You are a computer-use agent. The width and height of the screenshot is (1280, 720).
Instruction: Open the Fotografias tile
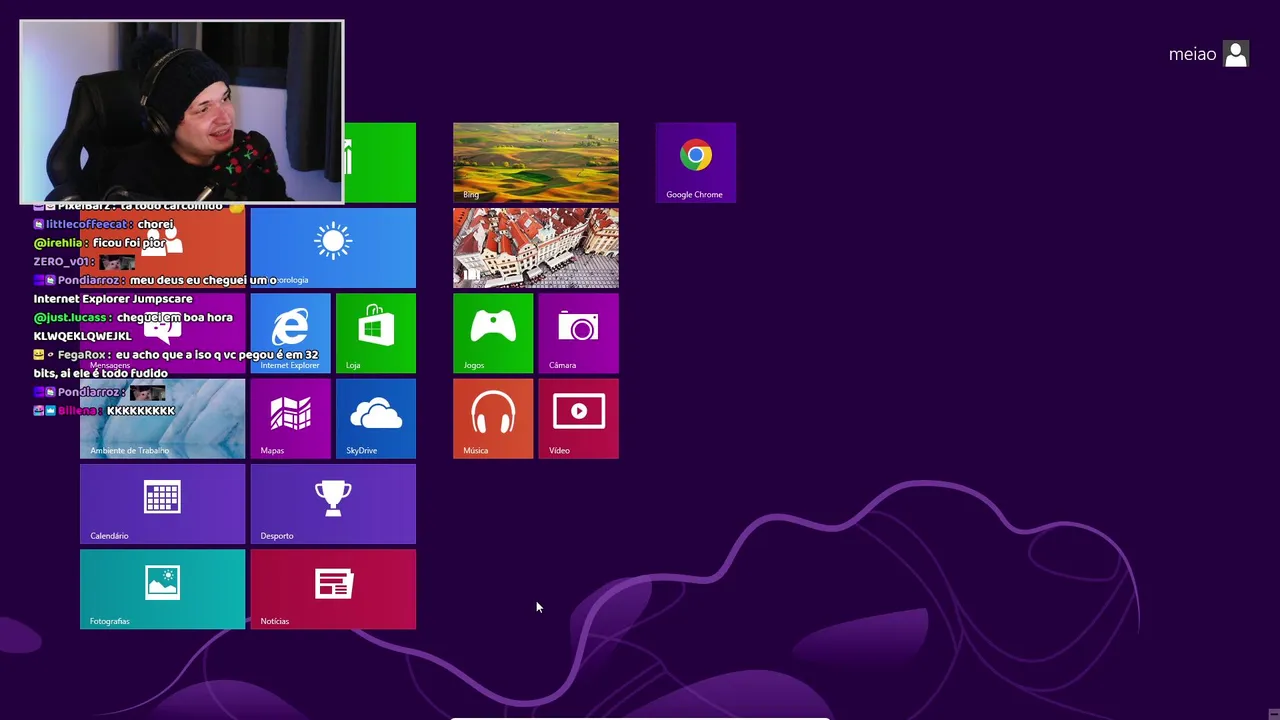click(x=162, y=589)
